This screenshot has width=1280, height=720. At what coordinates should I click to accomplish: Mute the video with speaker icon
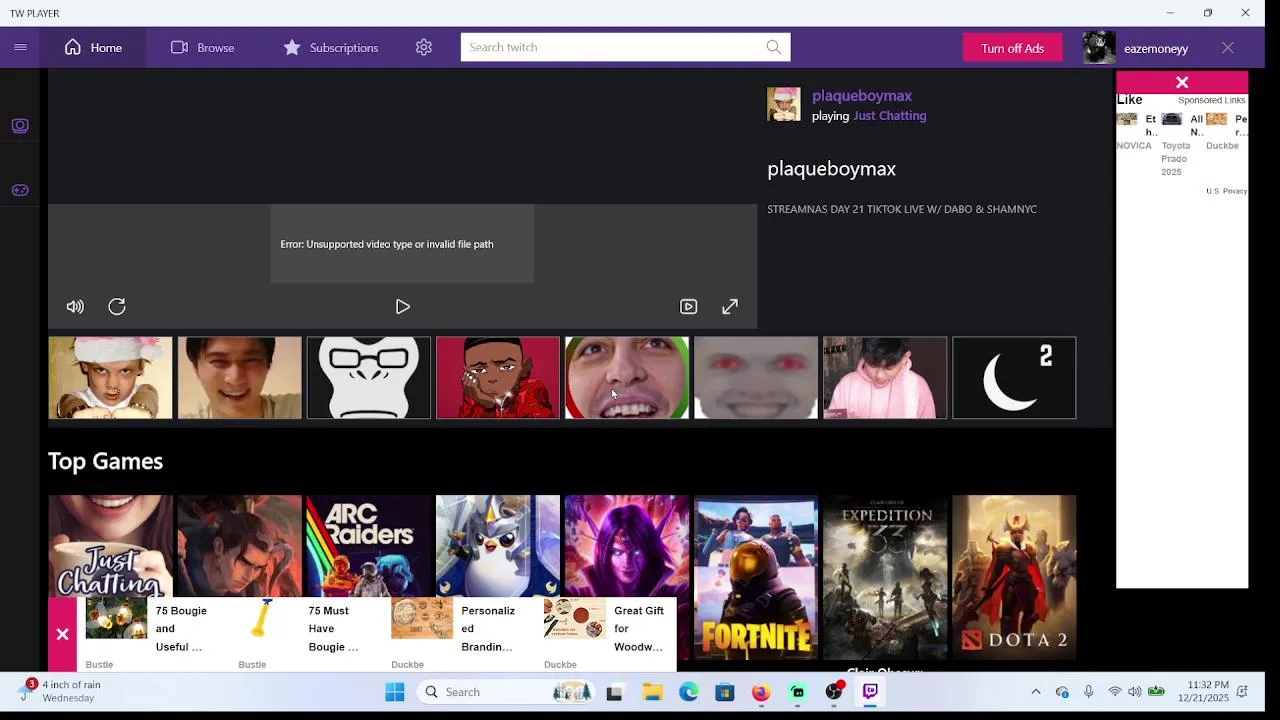point(75,307)
